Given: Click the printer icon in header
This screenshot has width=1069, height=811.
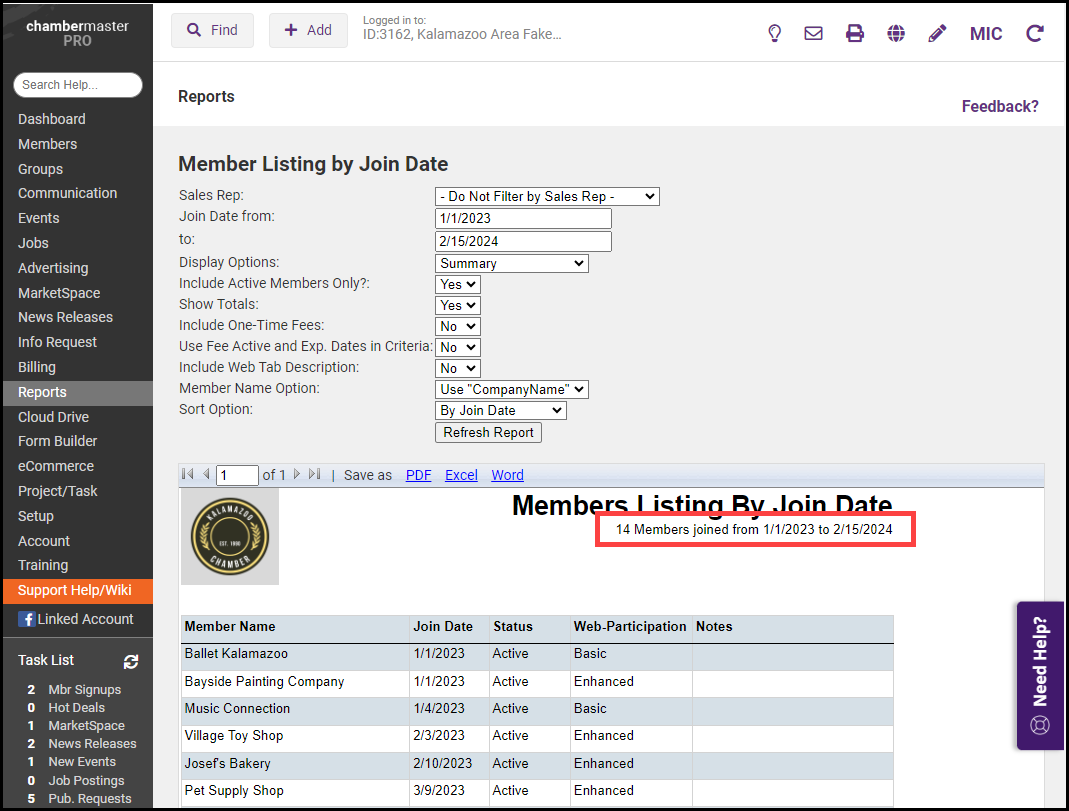Looking at the screenshot, I should 855,33.
